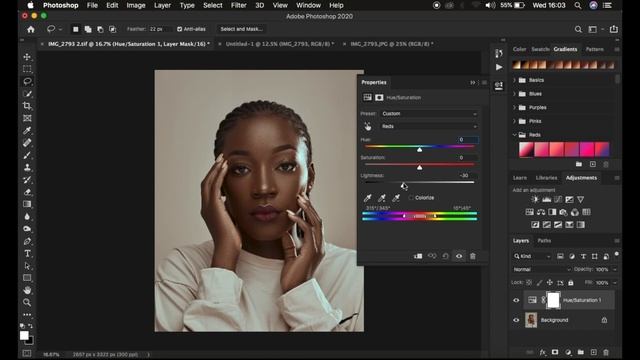Toggle lock transparent pixels
The image size is (640, 360).
coord(529,282)
